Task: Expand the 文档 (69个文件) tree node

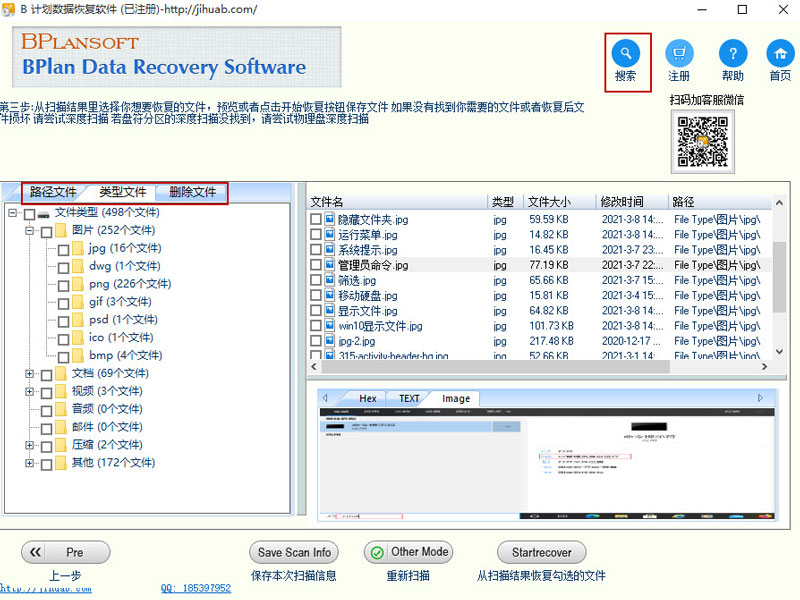Action: pos(30,374)
